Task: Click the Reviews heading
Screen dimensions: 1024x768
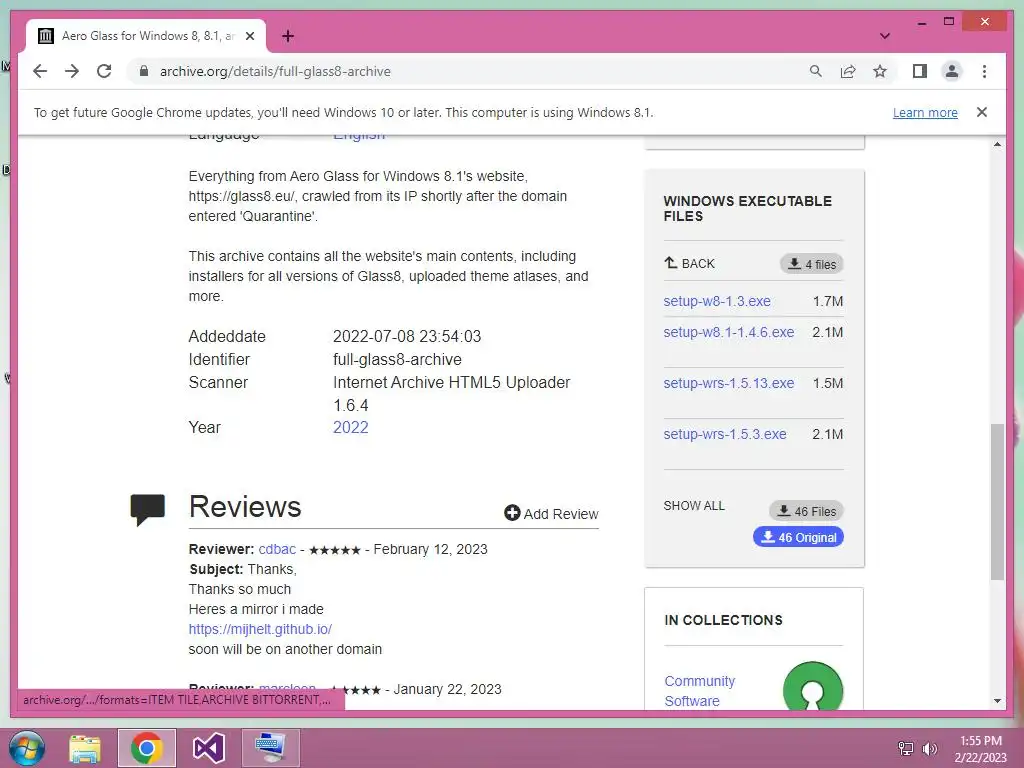Action: pyautogui.click(x=245, y=507)
